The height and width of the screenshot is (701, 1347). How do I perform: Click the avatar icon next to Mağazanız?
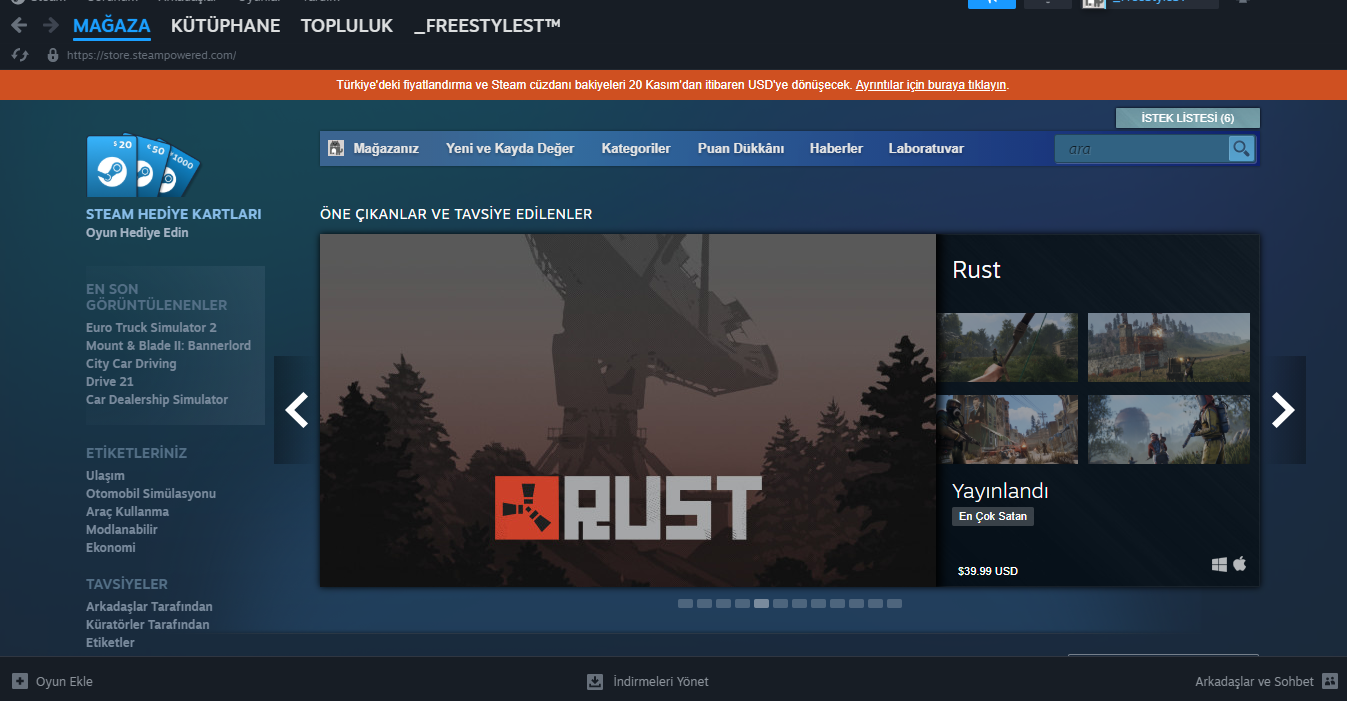click(x=336, y=148)
